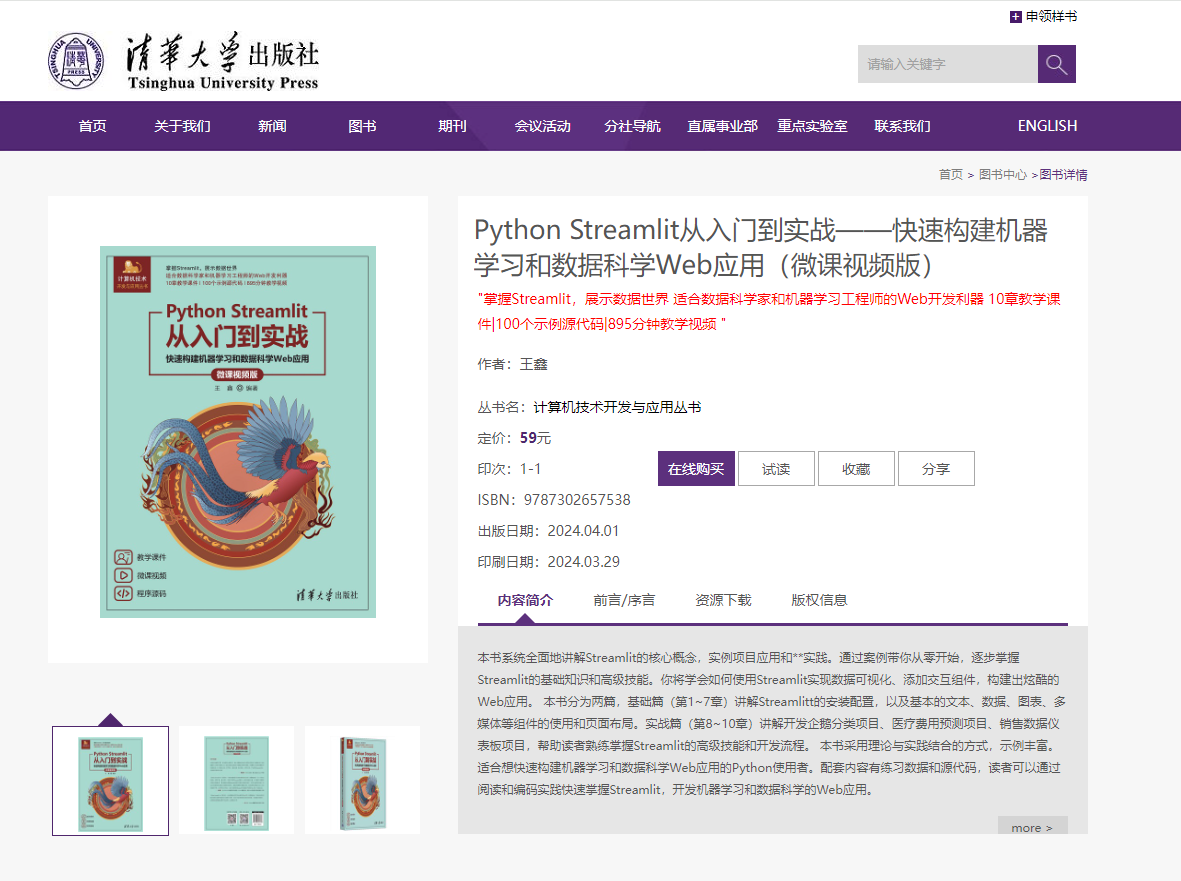Open the 图书 navigation item
This screenshot has width=1181, height=881.
pyautogui.click(x=362, y=126)
